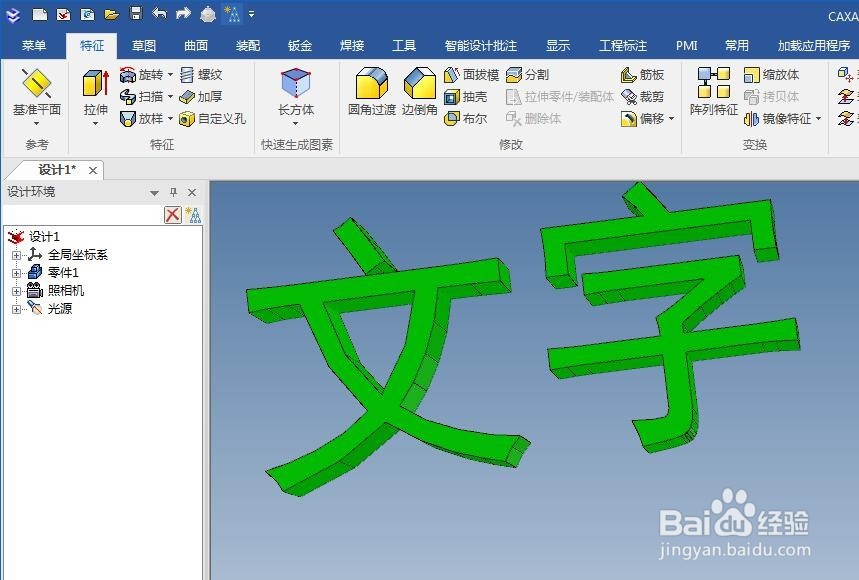Viewport: 859px width, 580px height.
Task: Select the Boolean (布尔) operation icon
Action: pos(466,119)
